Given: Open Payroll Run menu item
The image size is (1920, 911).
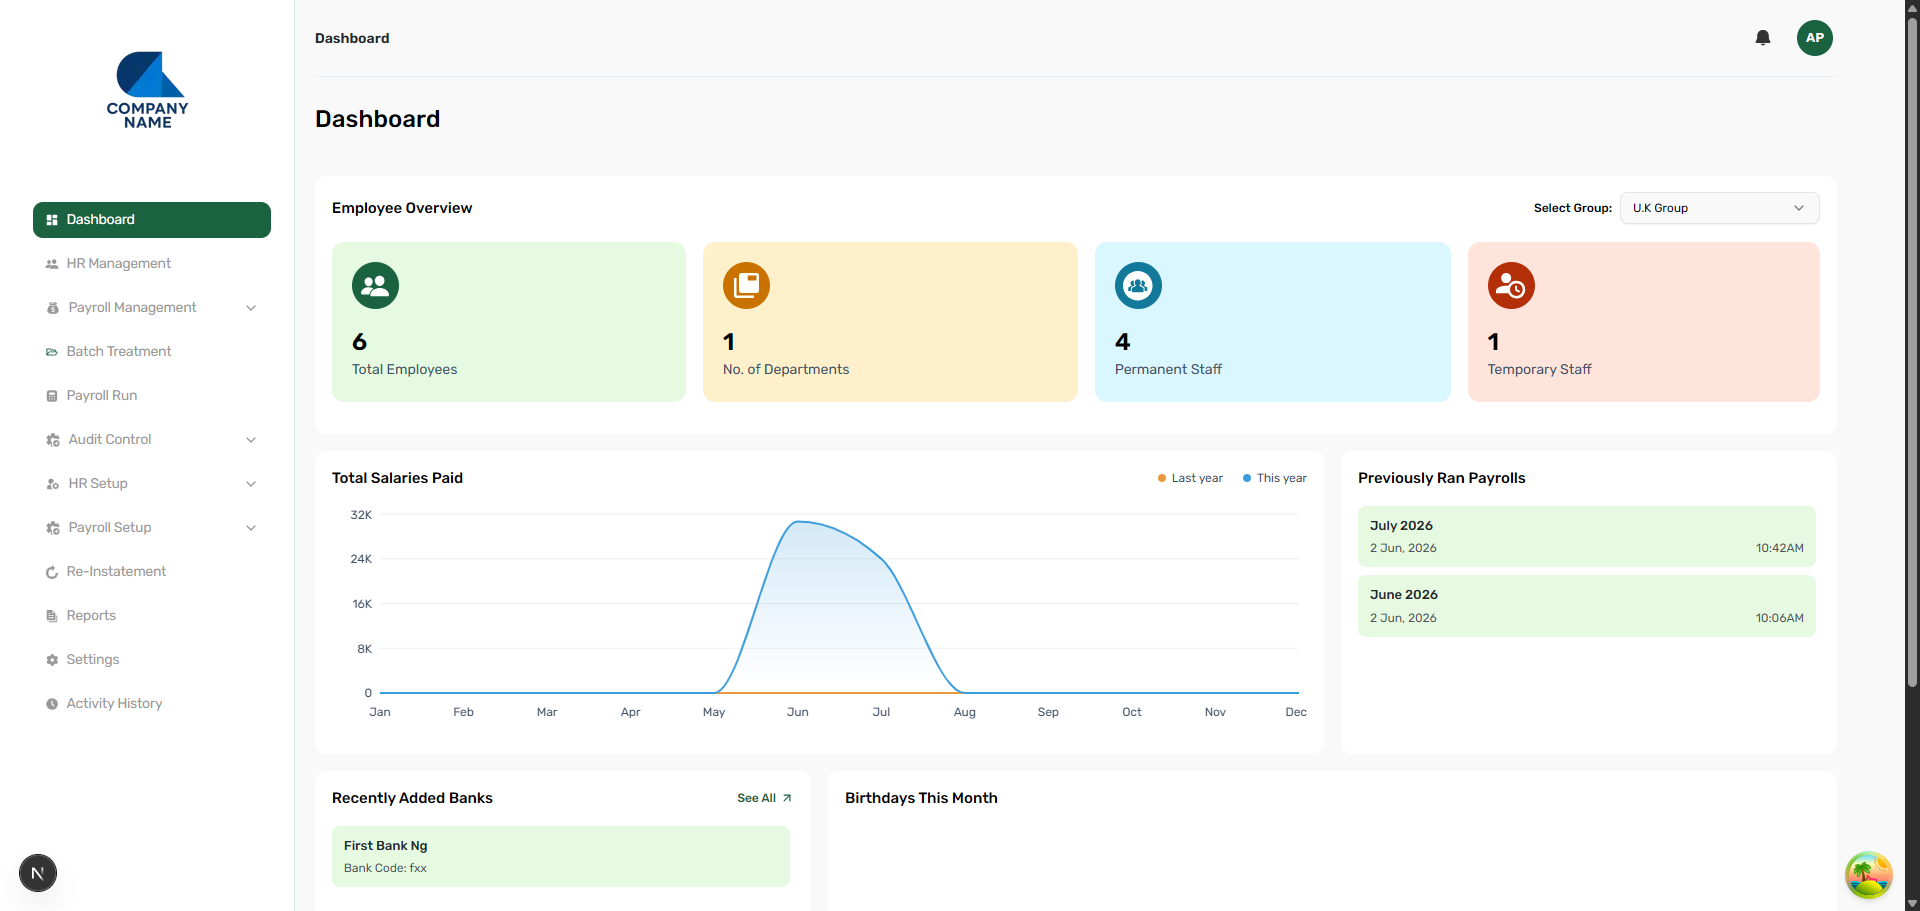Looking at the screenshot, I should coord(152,396).
